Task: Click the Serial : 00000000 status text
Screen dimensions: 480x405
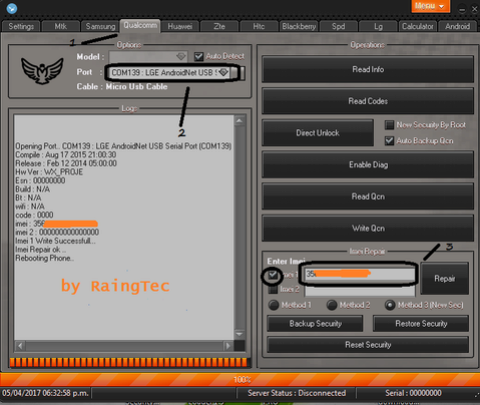Action: click(x=413, y=393)
